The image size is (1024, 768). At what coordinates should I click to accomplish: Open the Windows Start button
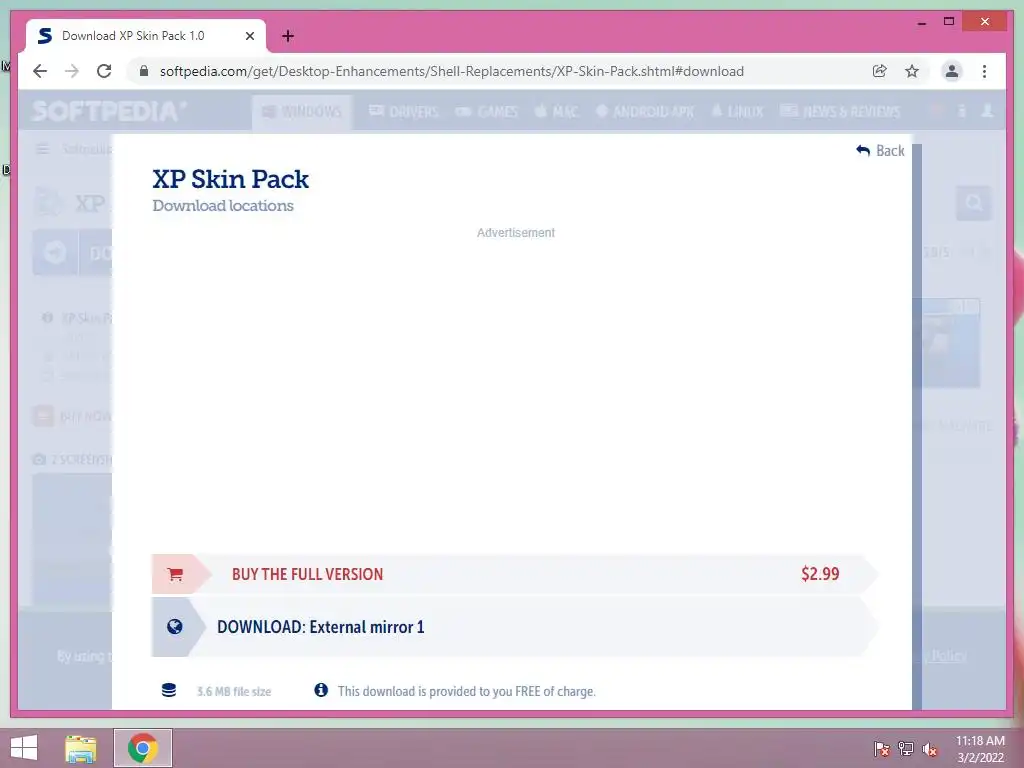(x=24, y=748)
